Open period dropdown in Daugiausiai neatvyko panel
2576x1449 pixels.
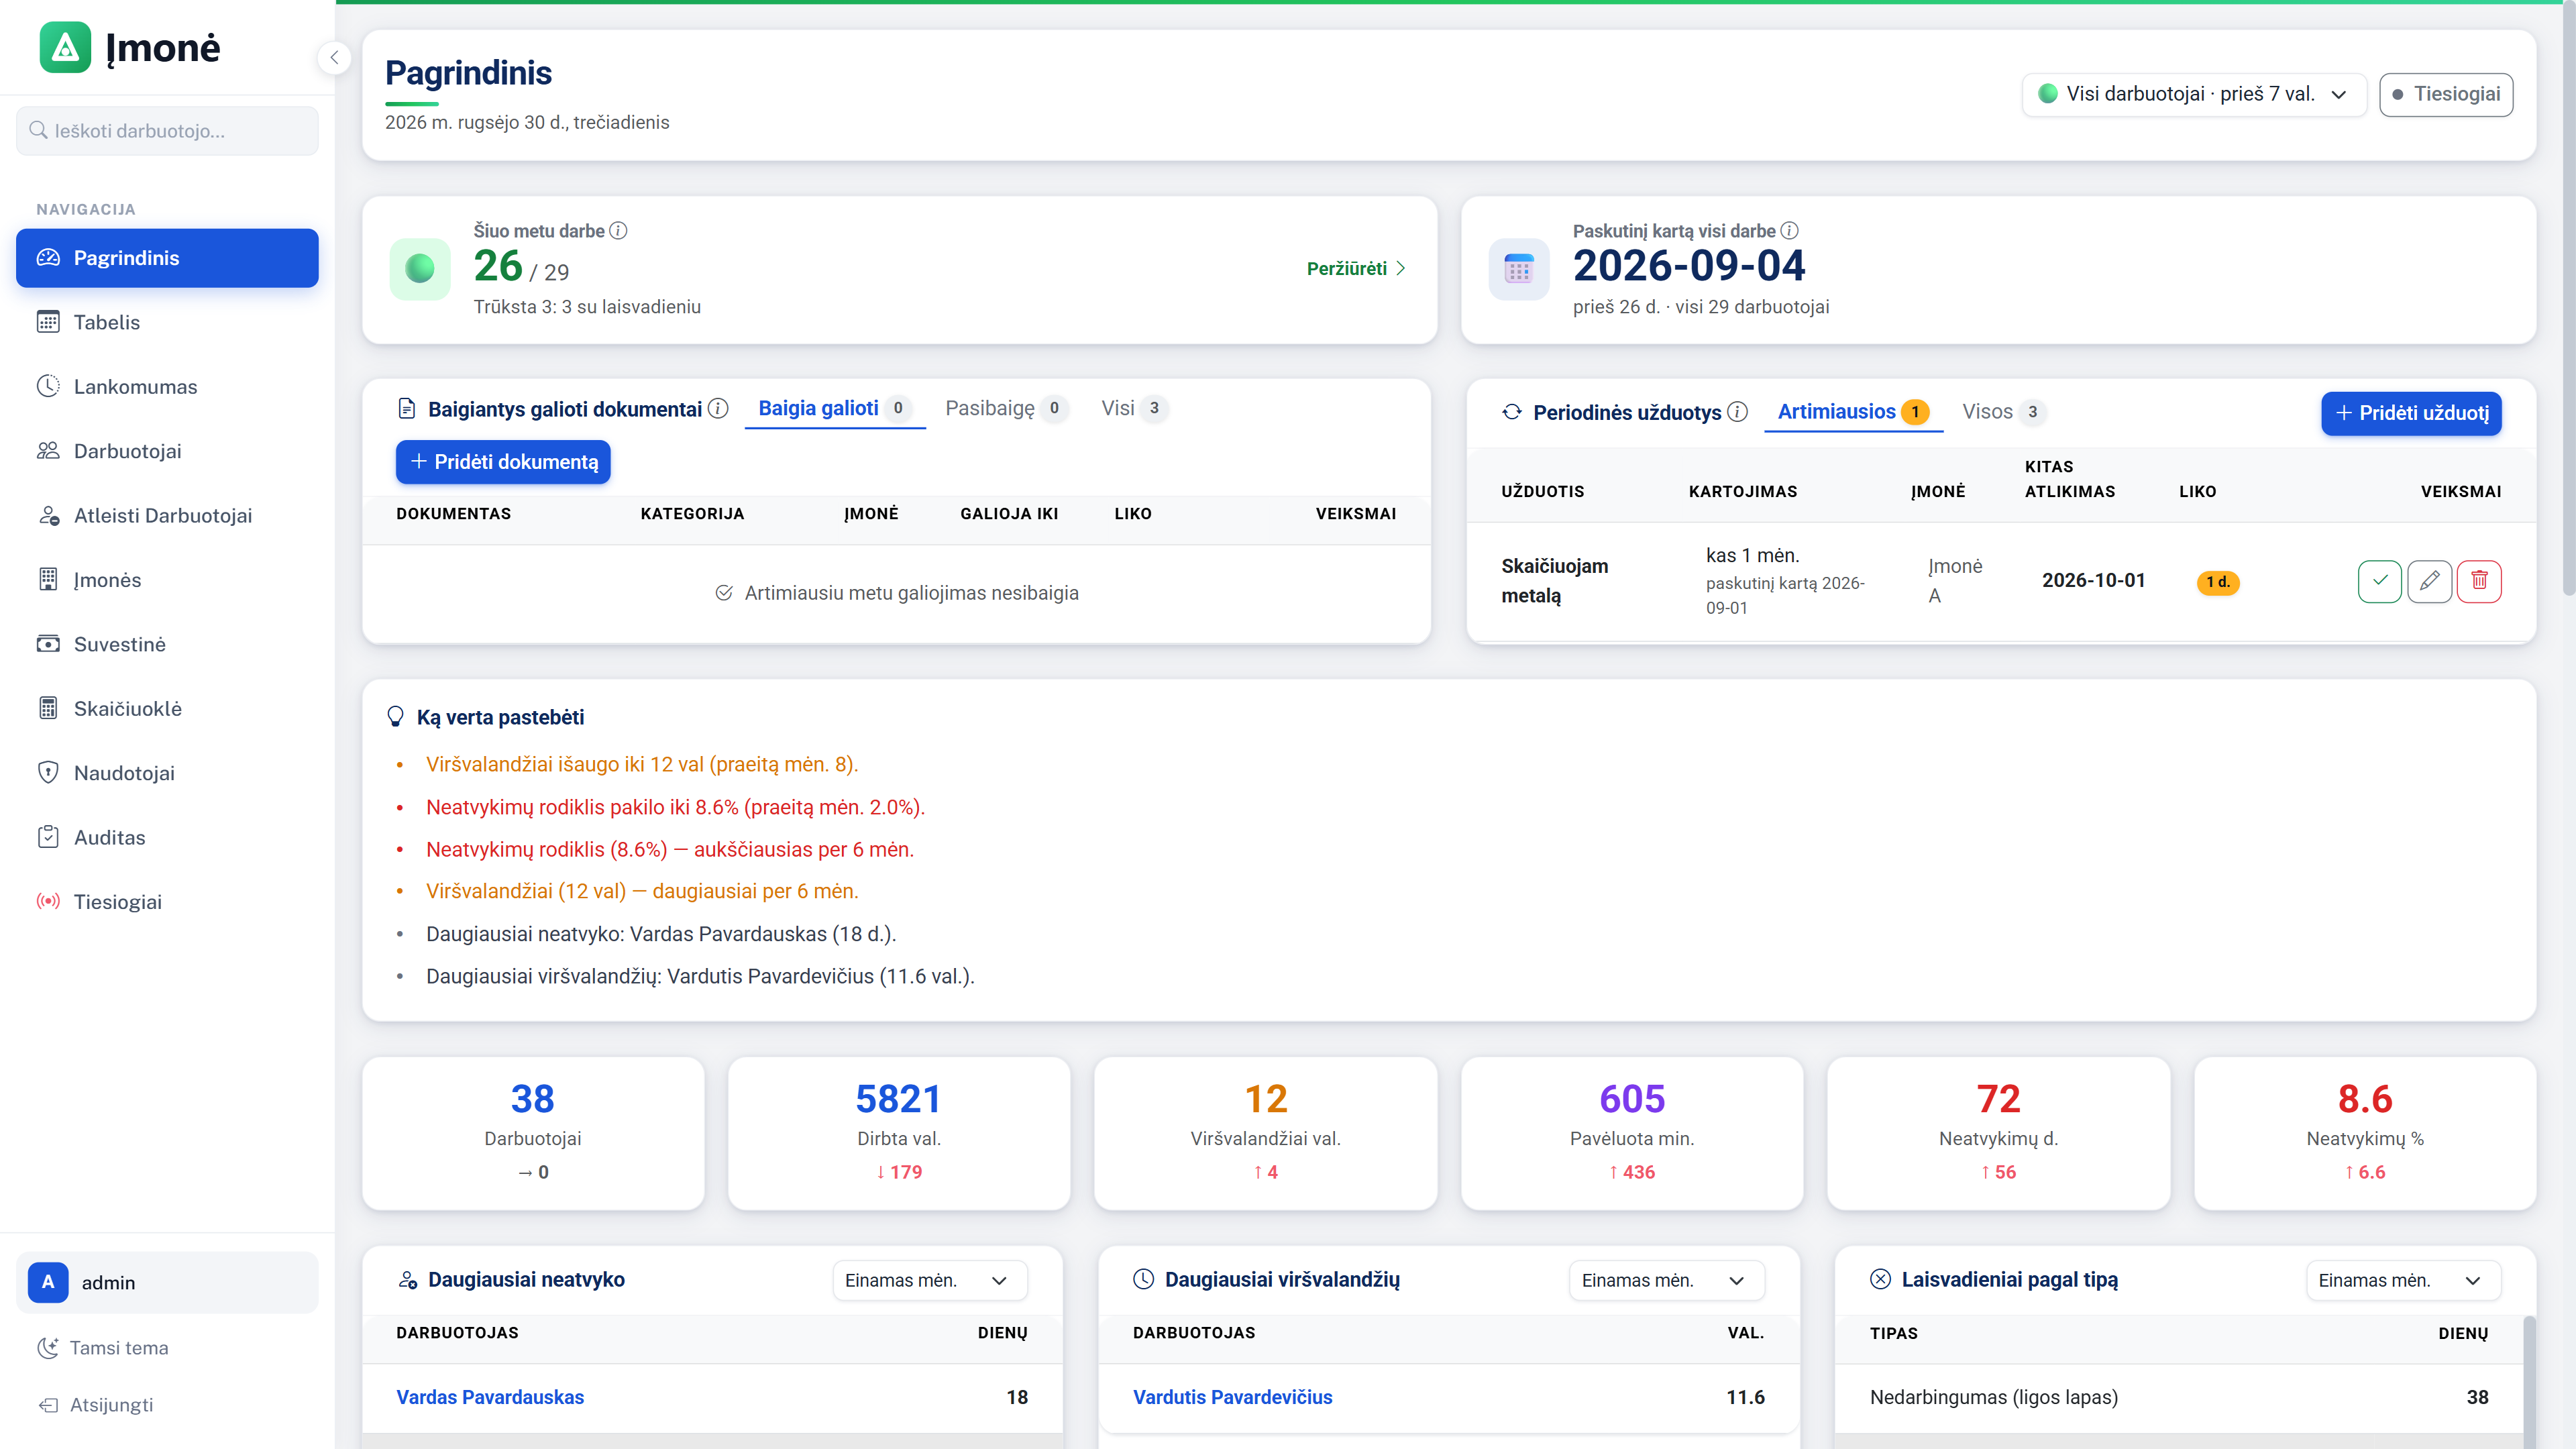tap(929, 1280)
